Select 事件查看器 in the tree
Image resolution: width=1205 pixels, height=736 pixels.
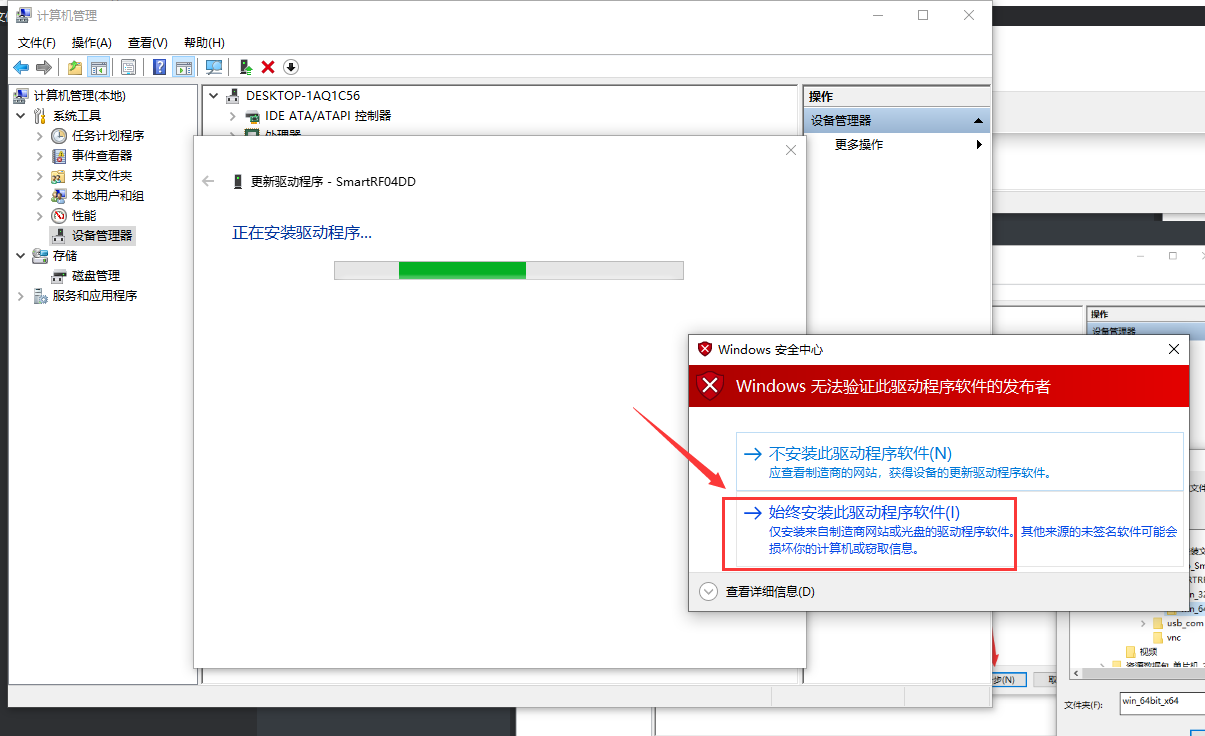point(102,156)
